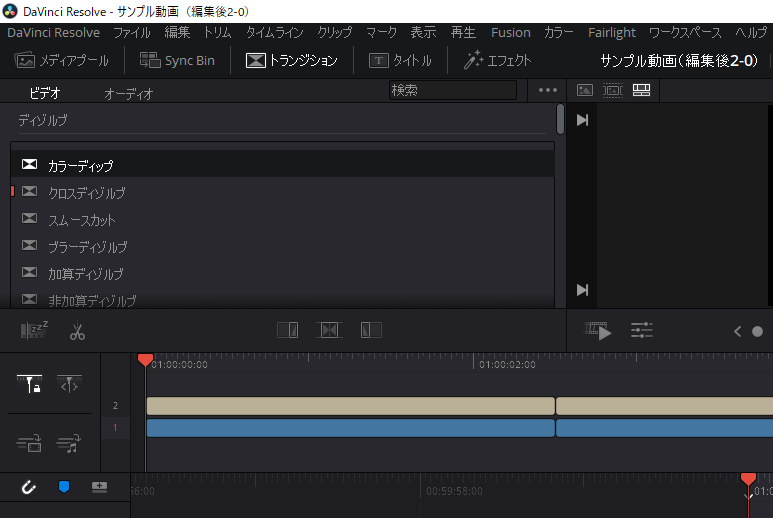This screenshot has height=518, width=773.
Task: Select the ブラーディゾルブ transition
Action: pos(282,246)
